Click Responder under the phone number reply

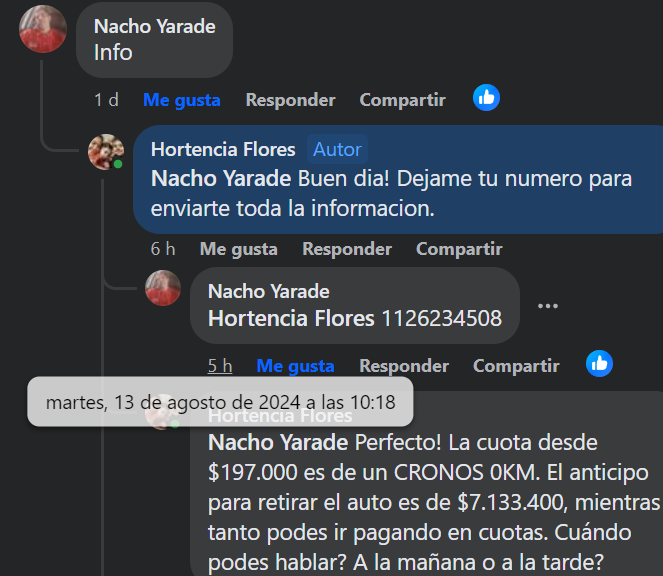(404, 366)
